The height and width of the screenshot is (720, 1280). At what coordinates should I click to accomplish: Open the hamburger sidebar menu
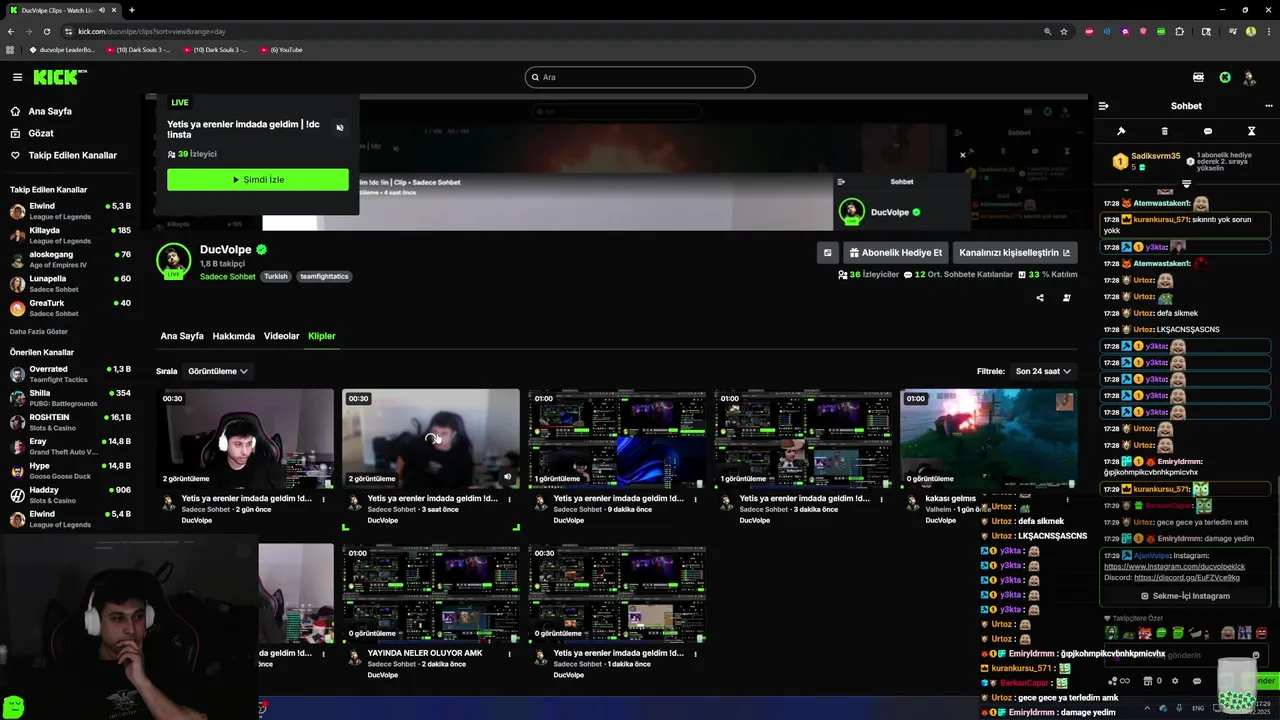tap(17, 77)
